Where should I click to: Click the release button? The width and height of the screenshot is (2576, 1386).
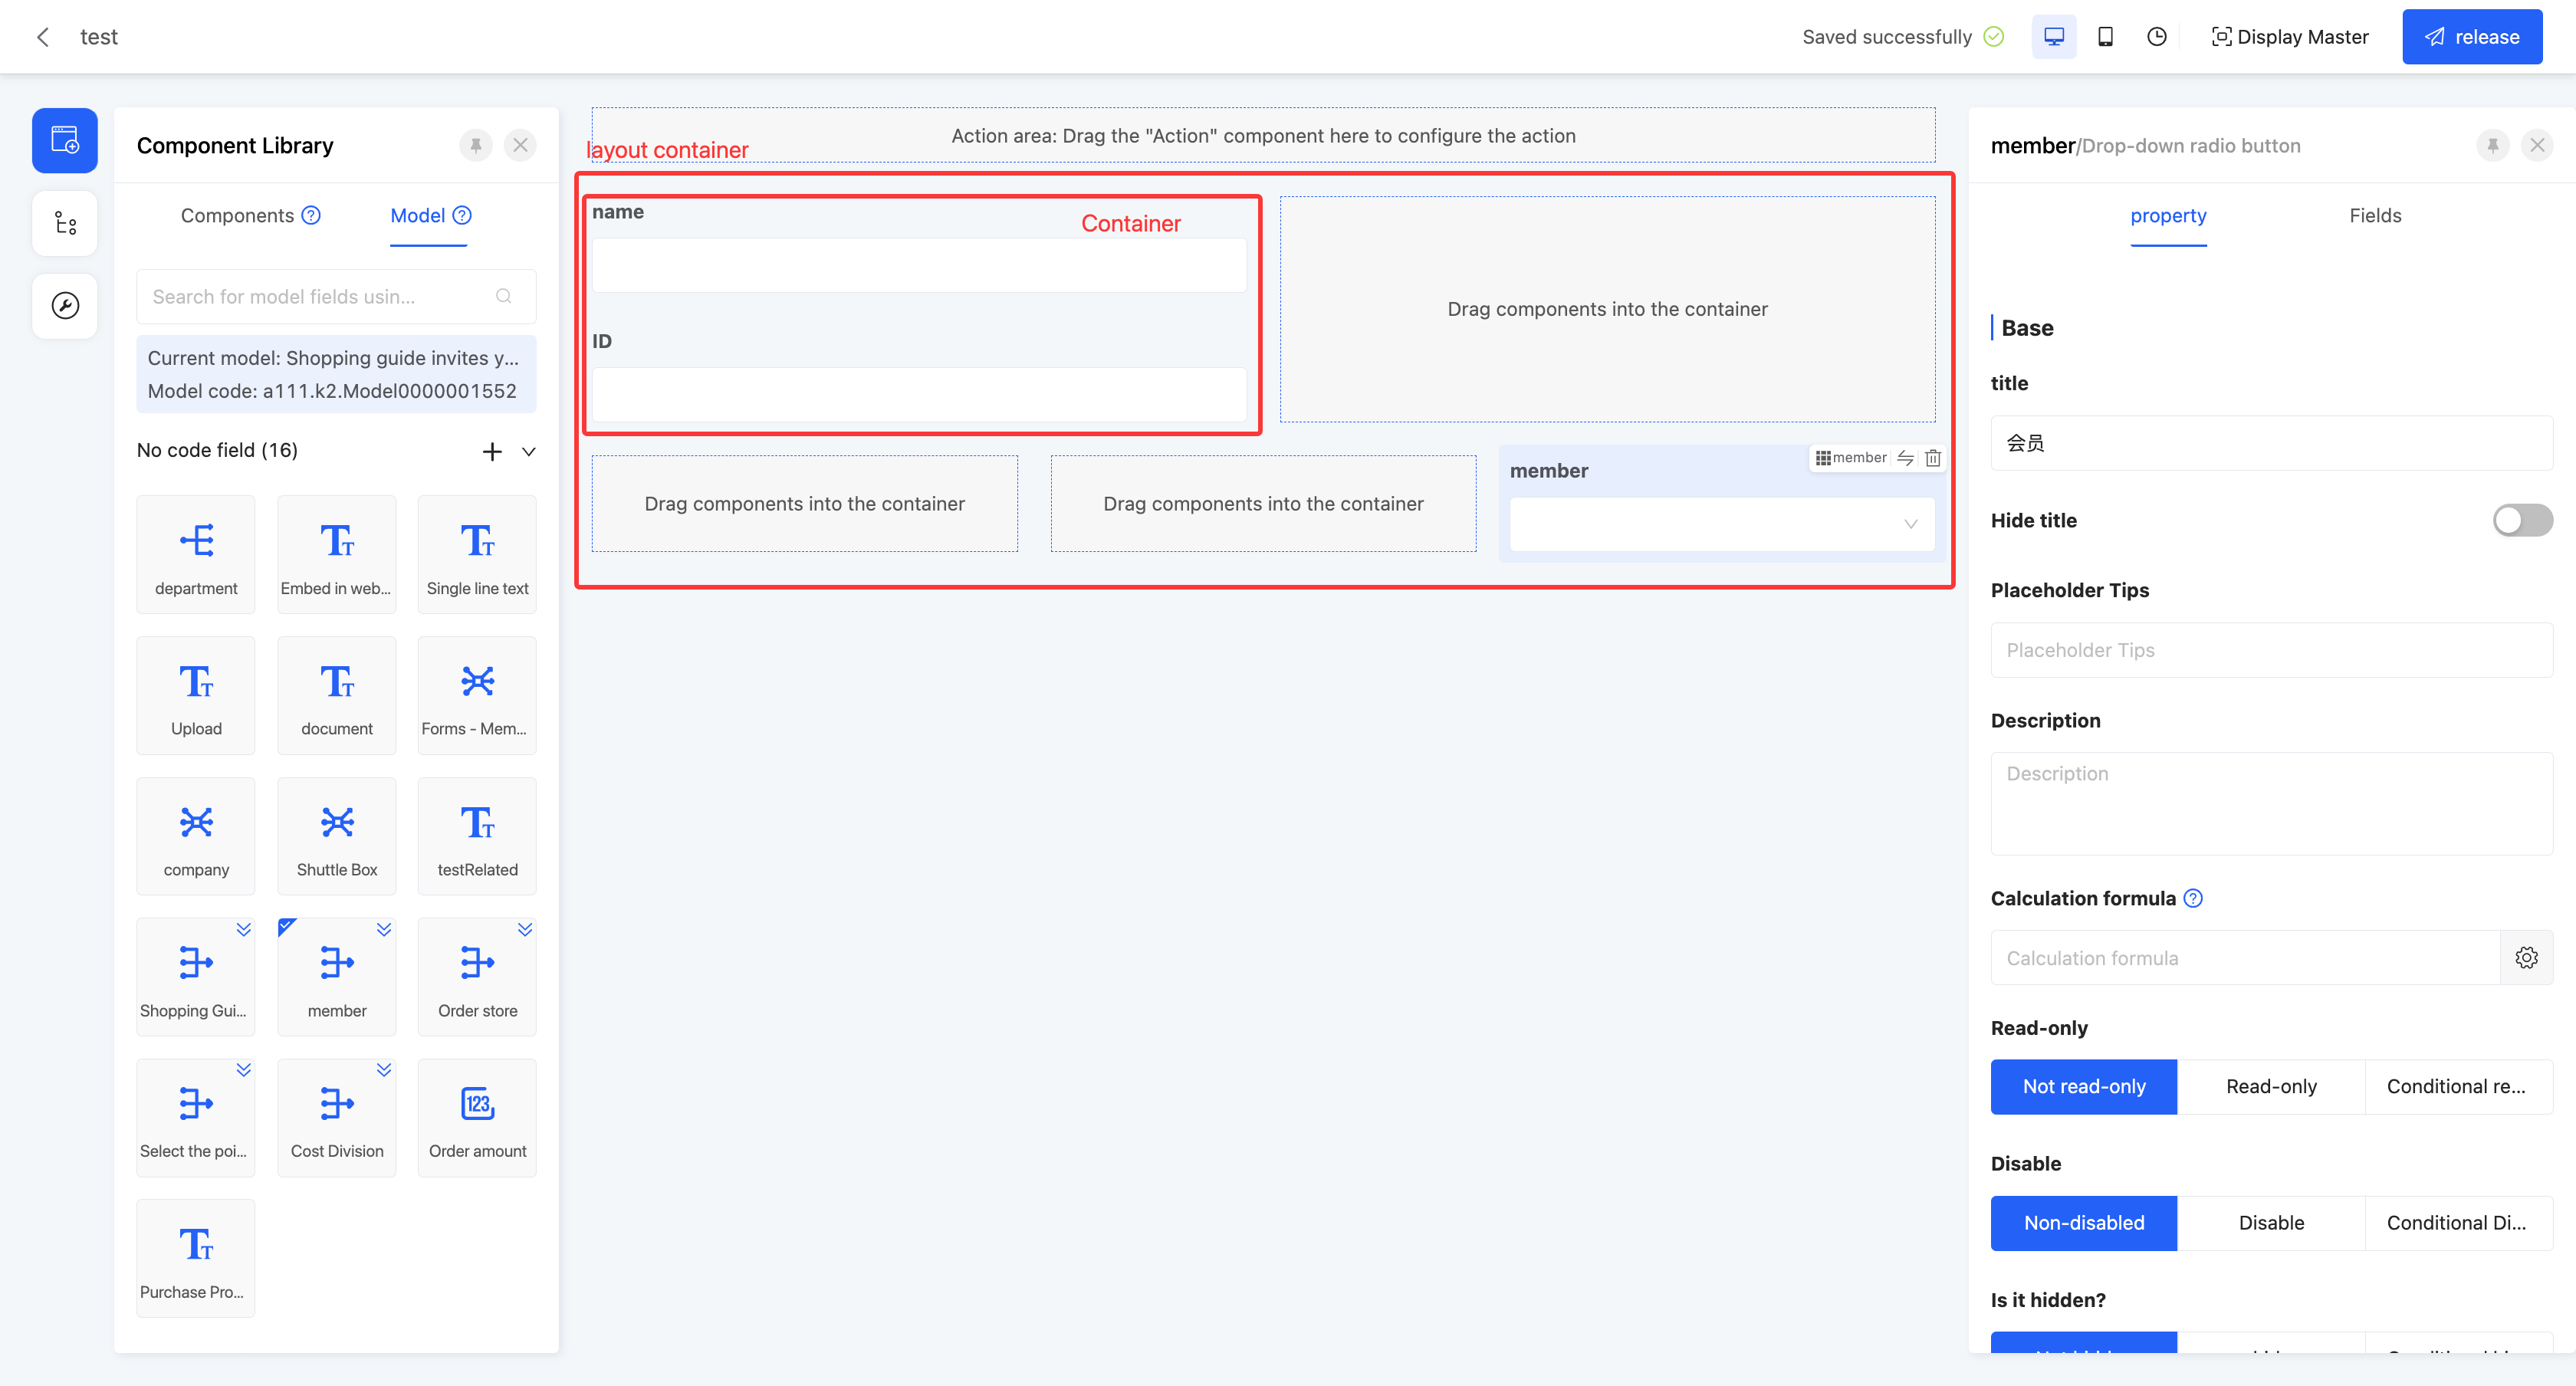click(2472, 37)
